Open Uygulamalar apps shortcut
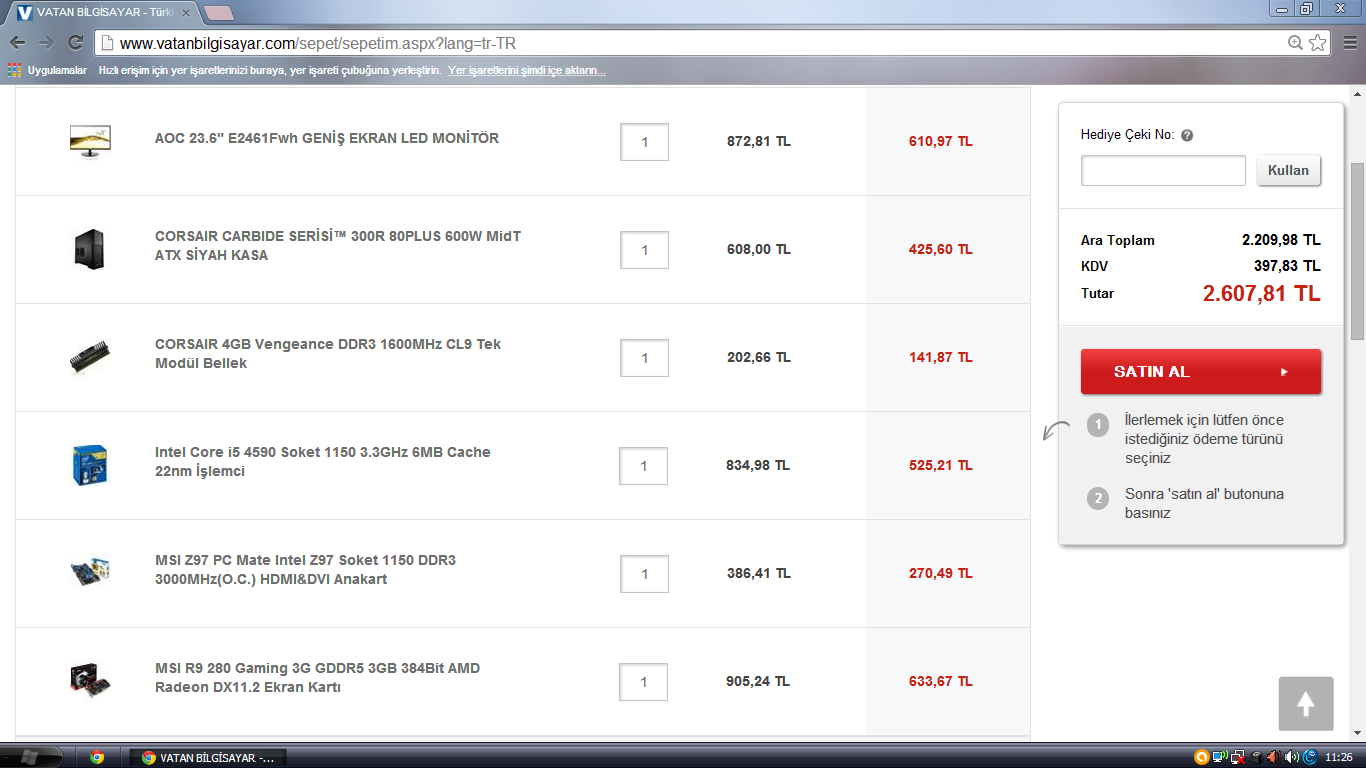 47,71
